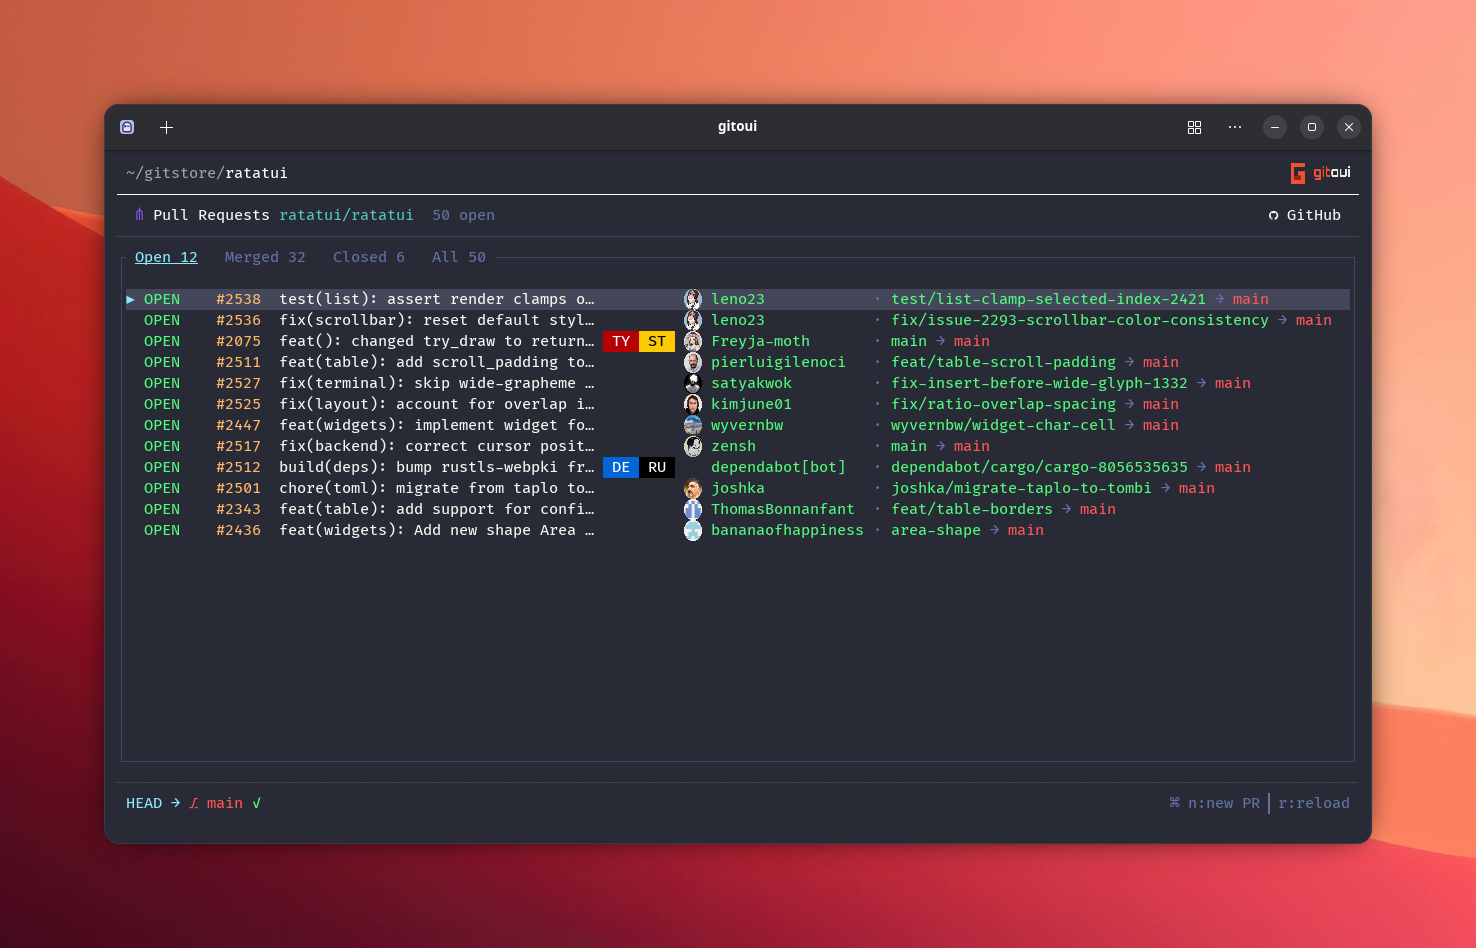Click author name dependabot[bot]

coord(778,467)
